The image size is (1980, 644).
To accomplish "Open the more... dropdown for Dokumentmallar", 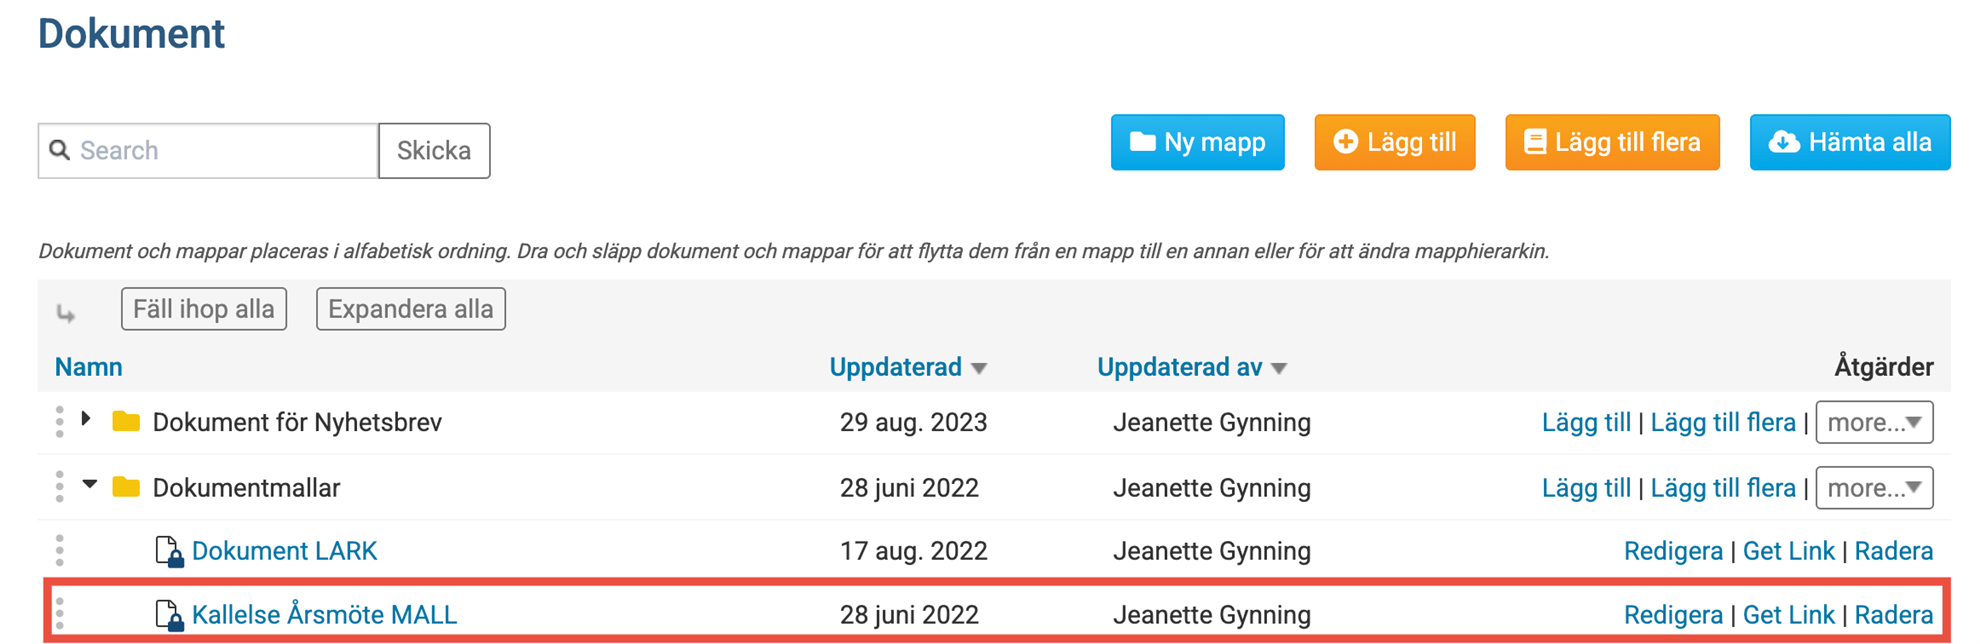I will pyautogui.click(x=1874, y=488).
